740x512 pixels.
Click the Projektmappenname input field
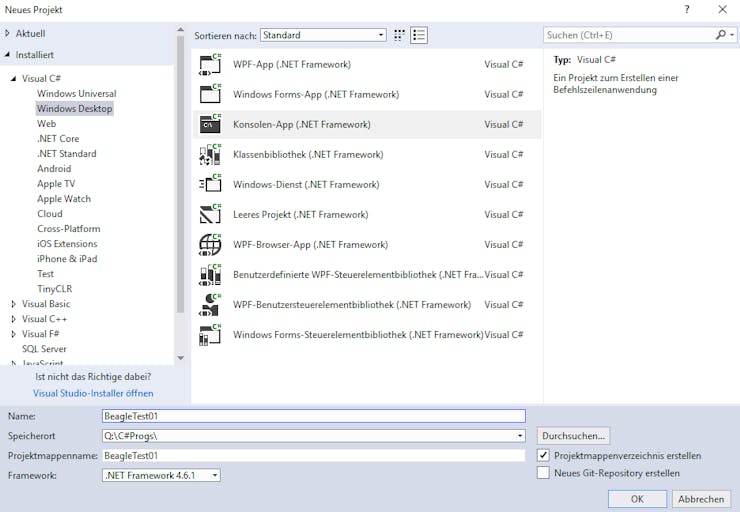[x=314, y=455]
